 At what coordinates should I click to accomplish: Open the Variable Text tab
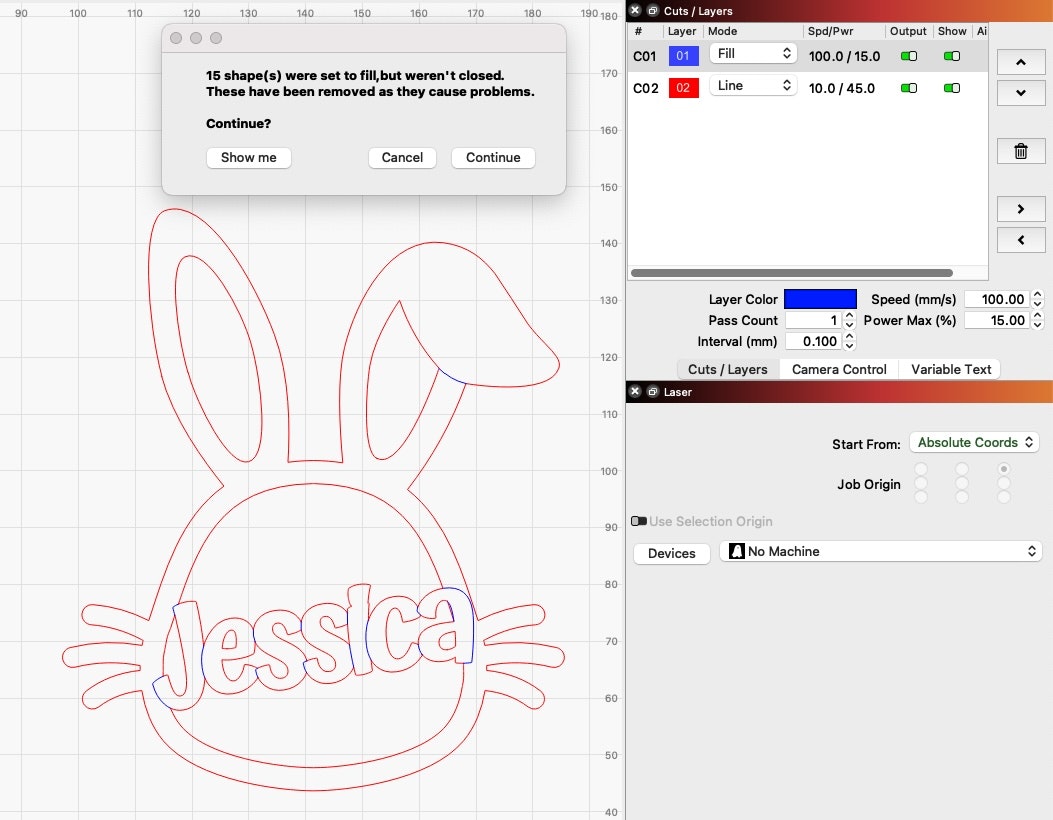tap(949, 369)
